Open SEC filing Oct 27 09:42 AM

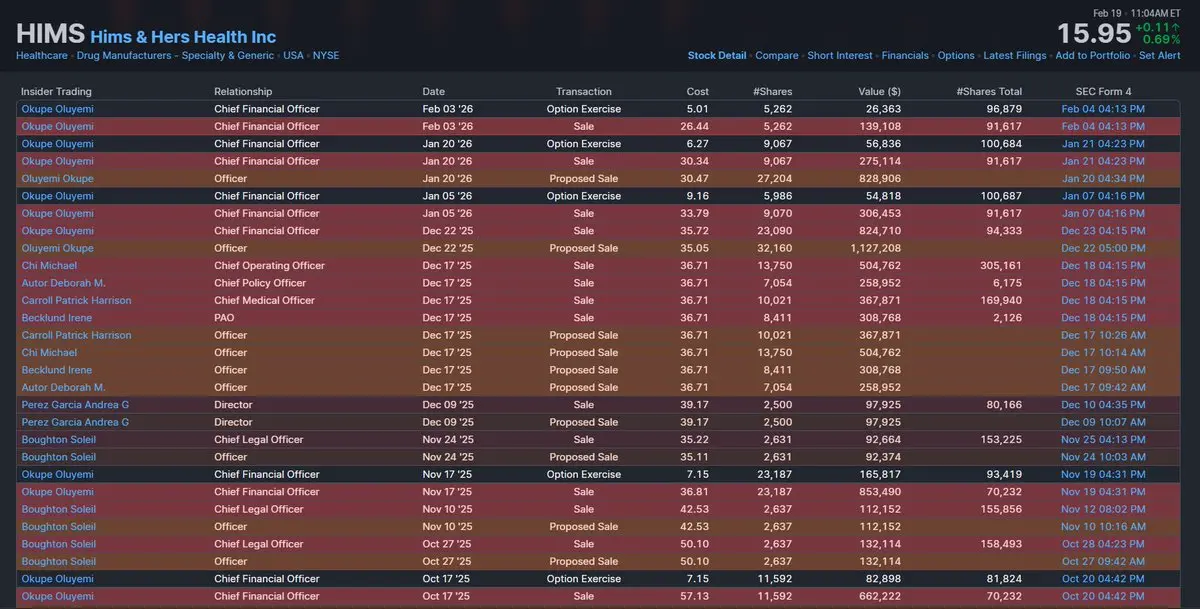[x=1104, y=561]
